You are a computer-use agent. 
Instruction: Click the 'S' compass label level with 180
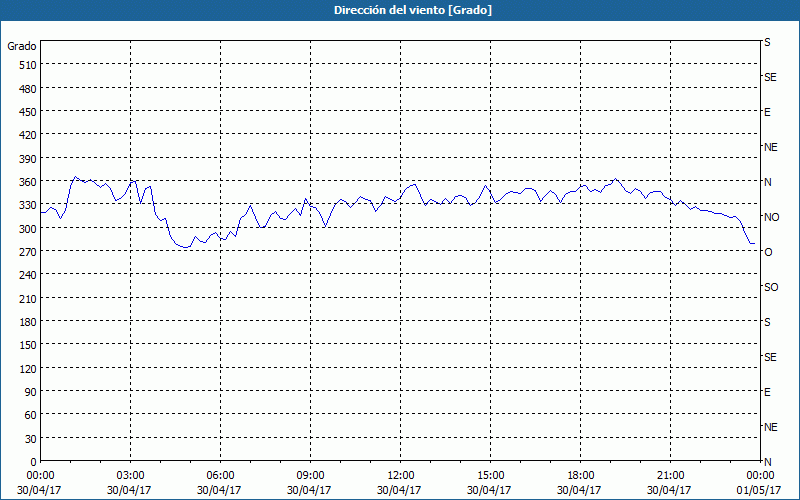767,322
